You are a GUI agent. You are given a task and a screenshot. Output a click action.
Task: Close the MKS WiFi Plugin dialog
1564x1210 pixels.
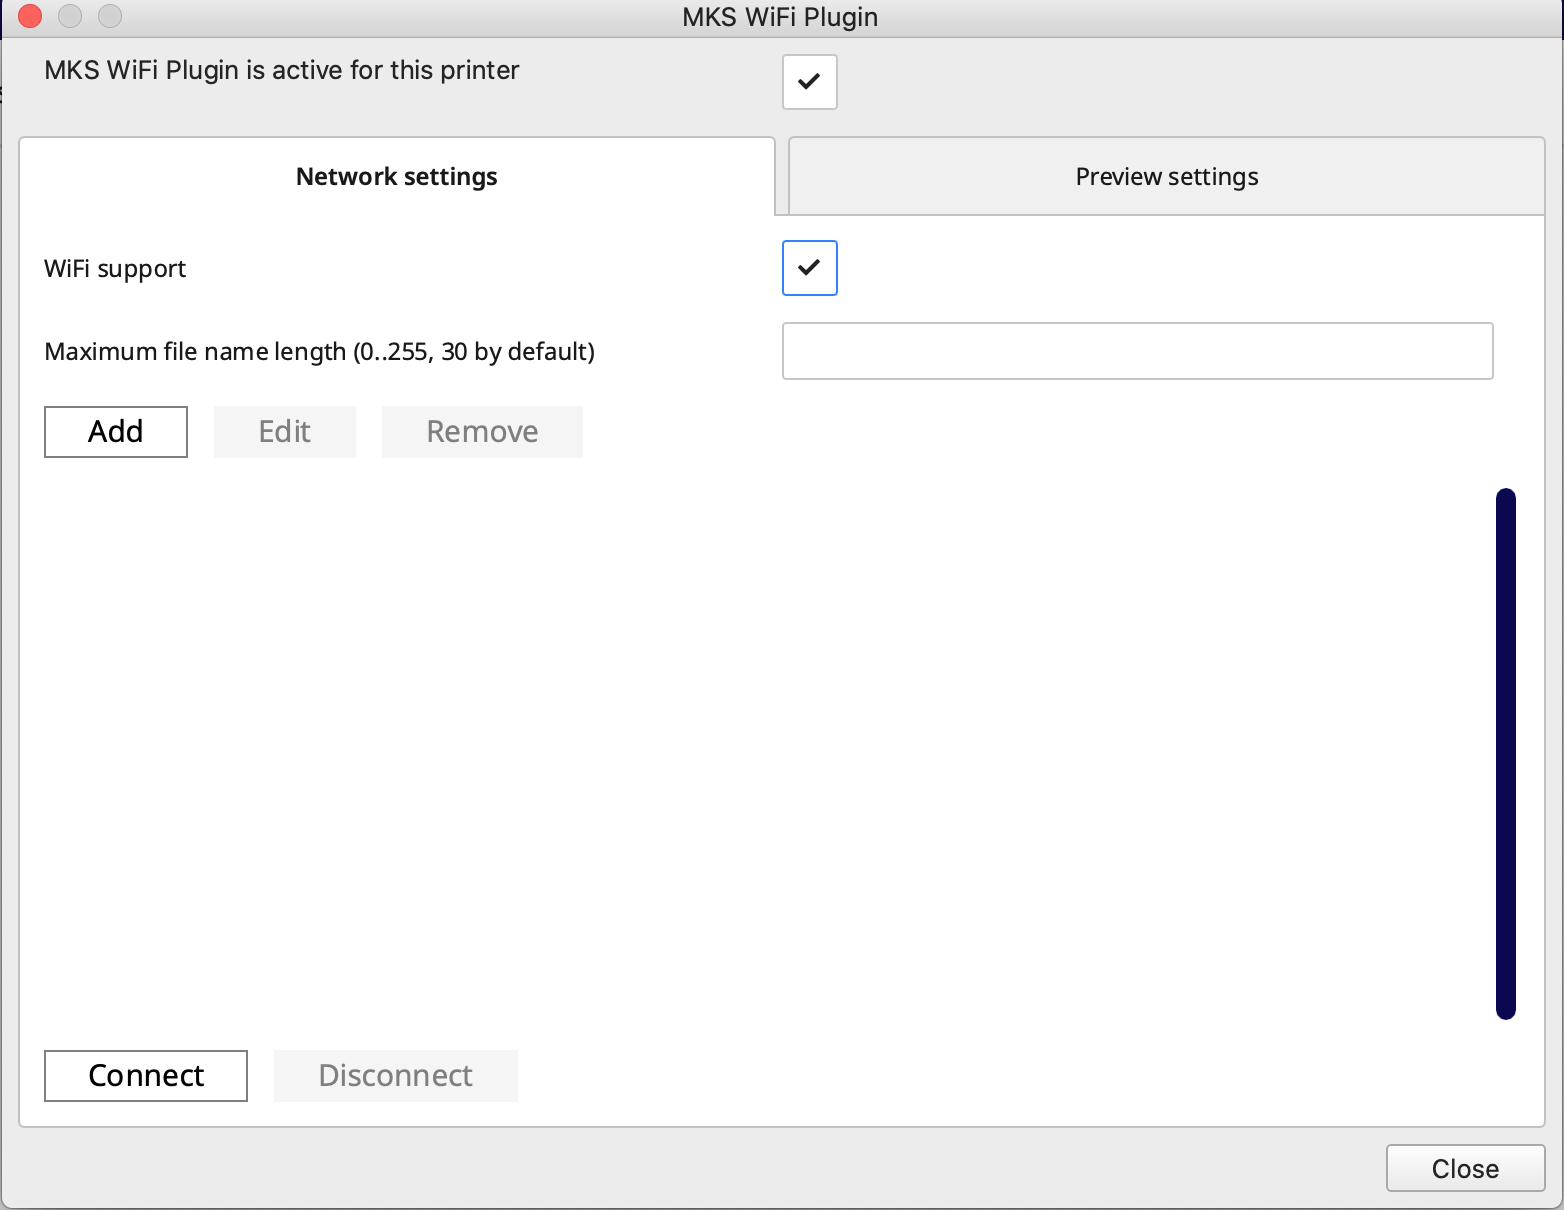[x=1465, y=1167]
